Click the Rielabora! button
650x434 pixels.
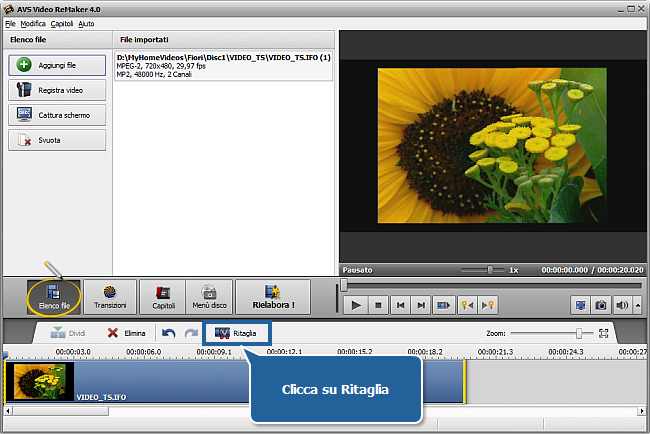(x=273, y=298)
